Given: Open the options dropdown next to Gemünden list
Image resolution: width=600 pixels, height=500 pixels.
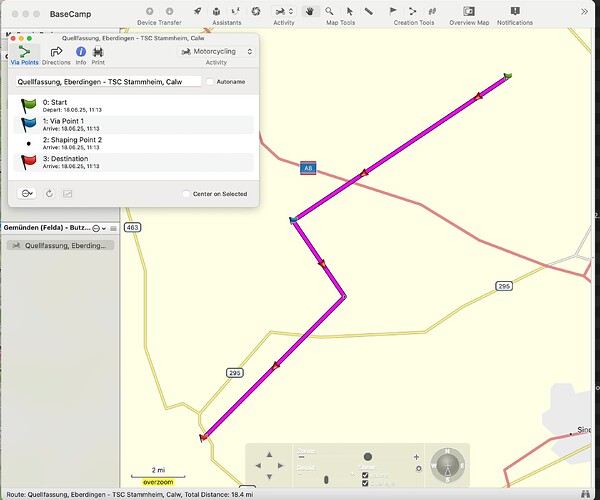Looking at the screenshot, I should [99, 228].
